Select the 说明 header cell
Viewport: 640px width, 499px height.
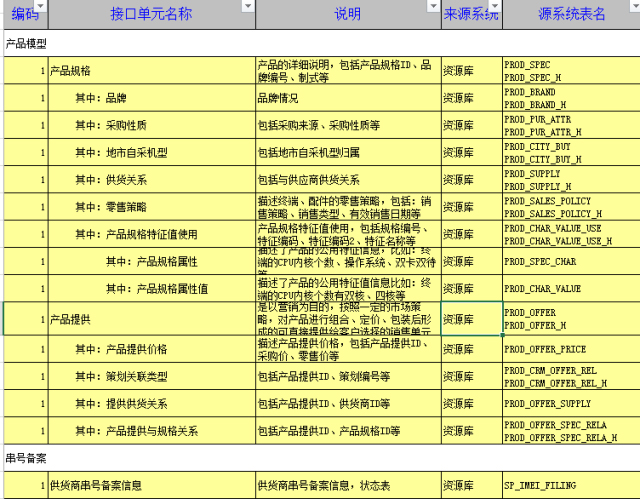[x=349, y=14]
